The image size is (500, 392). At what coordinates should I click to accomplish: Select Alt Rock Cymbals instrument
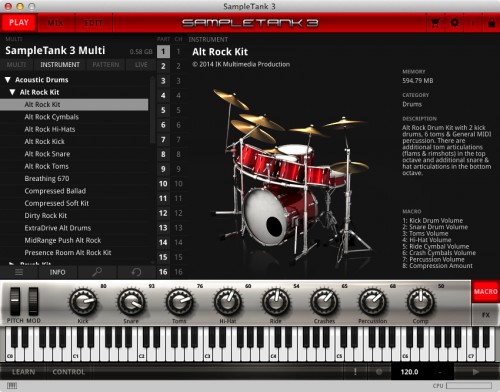74,117
